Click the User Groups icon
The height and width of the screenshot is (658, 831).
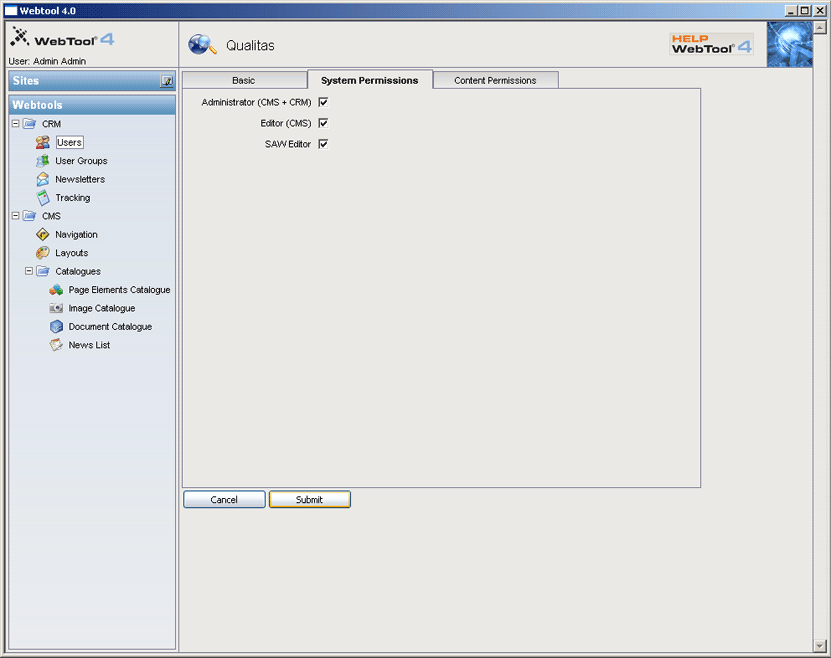(x=43, y=161)
